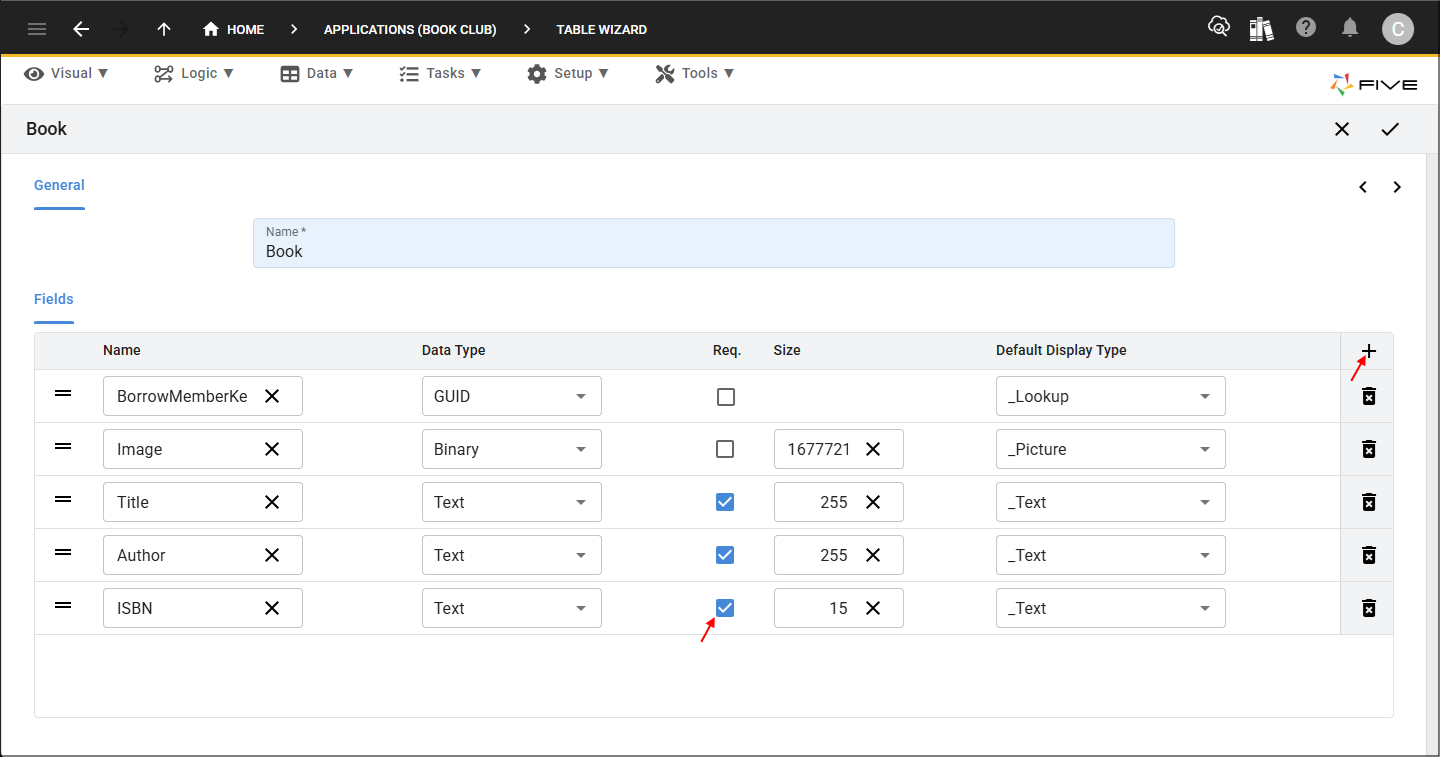The height and width of the screenshot is (757, 1440).
Task: Clear the Author size value
Action: (873, 555)
